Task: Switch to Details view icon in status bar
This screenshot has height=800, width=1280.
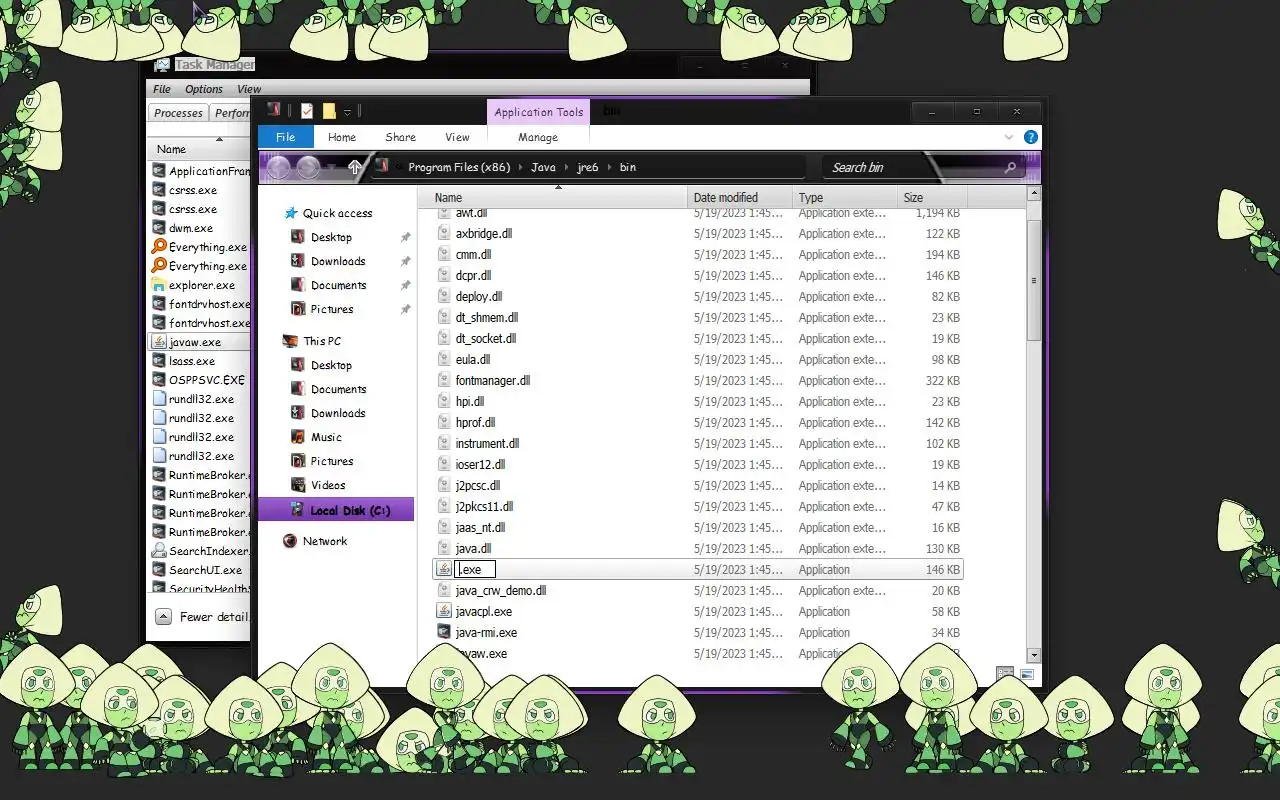Action: [x=1005, y=674]
